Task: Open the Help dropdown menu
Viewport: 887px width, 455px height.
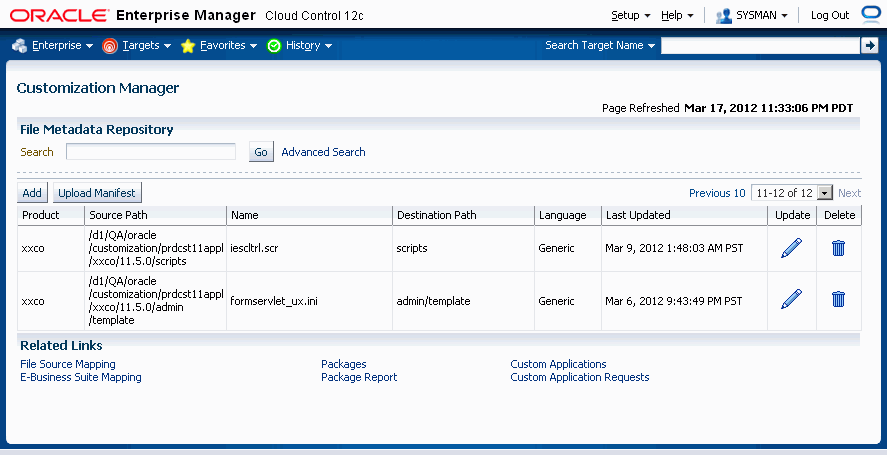Action: click(x=677, y=15)
